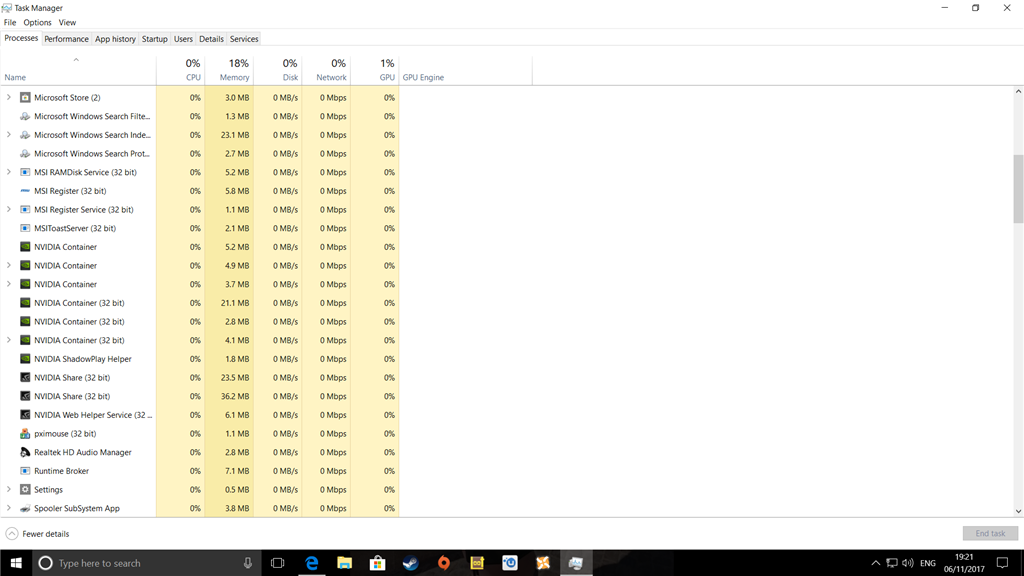Image resolution: width=1024 pixels, height=576 pixels.
Task: Select the Microsoft Windows Search Prot... row name
Action: [92, 153]
